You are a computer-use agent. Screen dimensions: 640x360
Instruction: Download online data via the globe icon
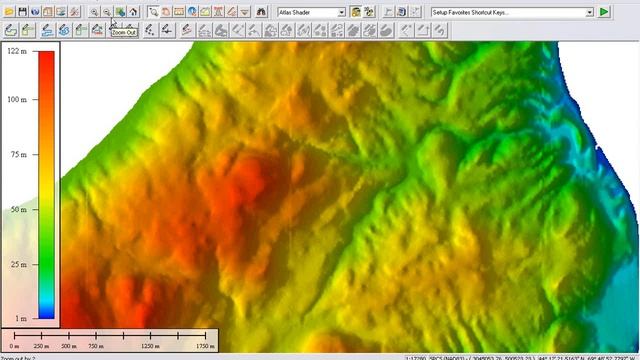coord(35,12)
